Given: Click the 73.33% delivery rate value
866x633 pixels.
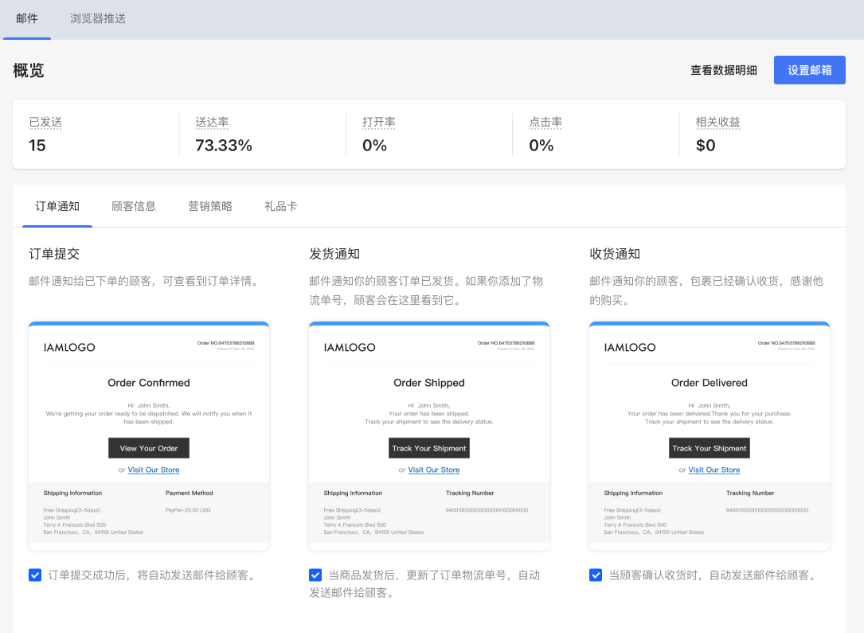Looking at the screenshot, I should tap(224, 145).
